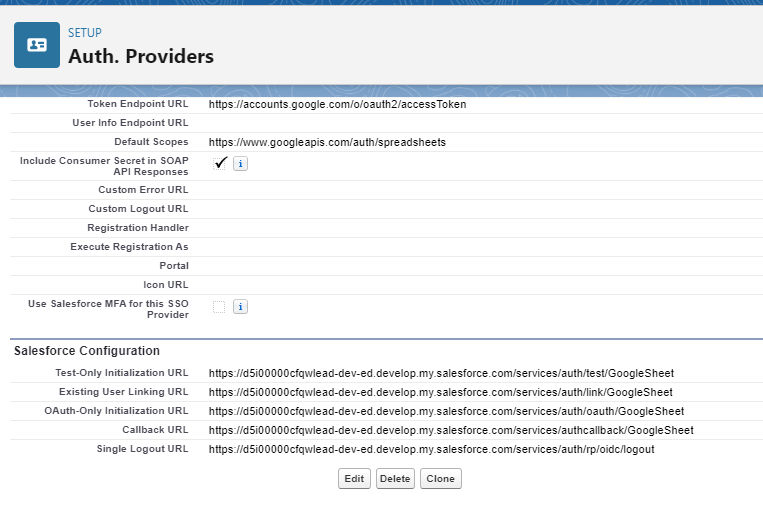763x510 pixels.
Task: Toggle Include Consumer Secret in SOAP checkbox
Action: (220, 163)
